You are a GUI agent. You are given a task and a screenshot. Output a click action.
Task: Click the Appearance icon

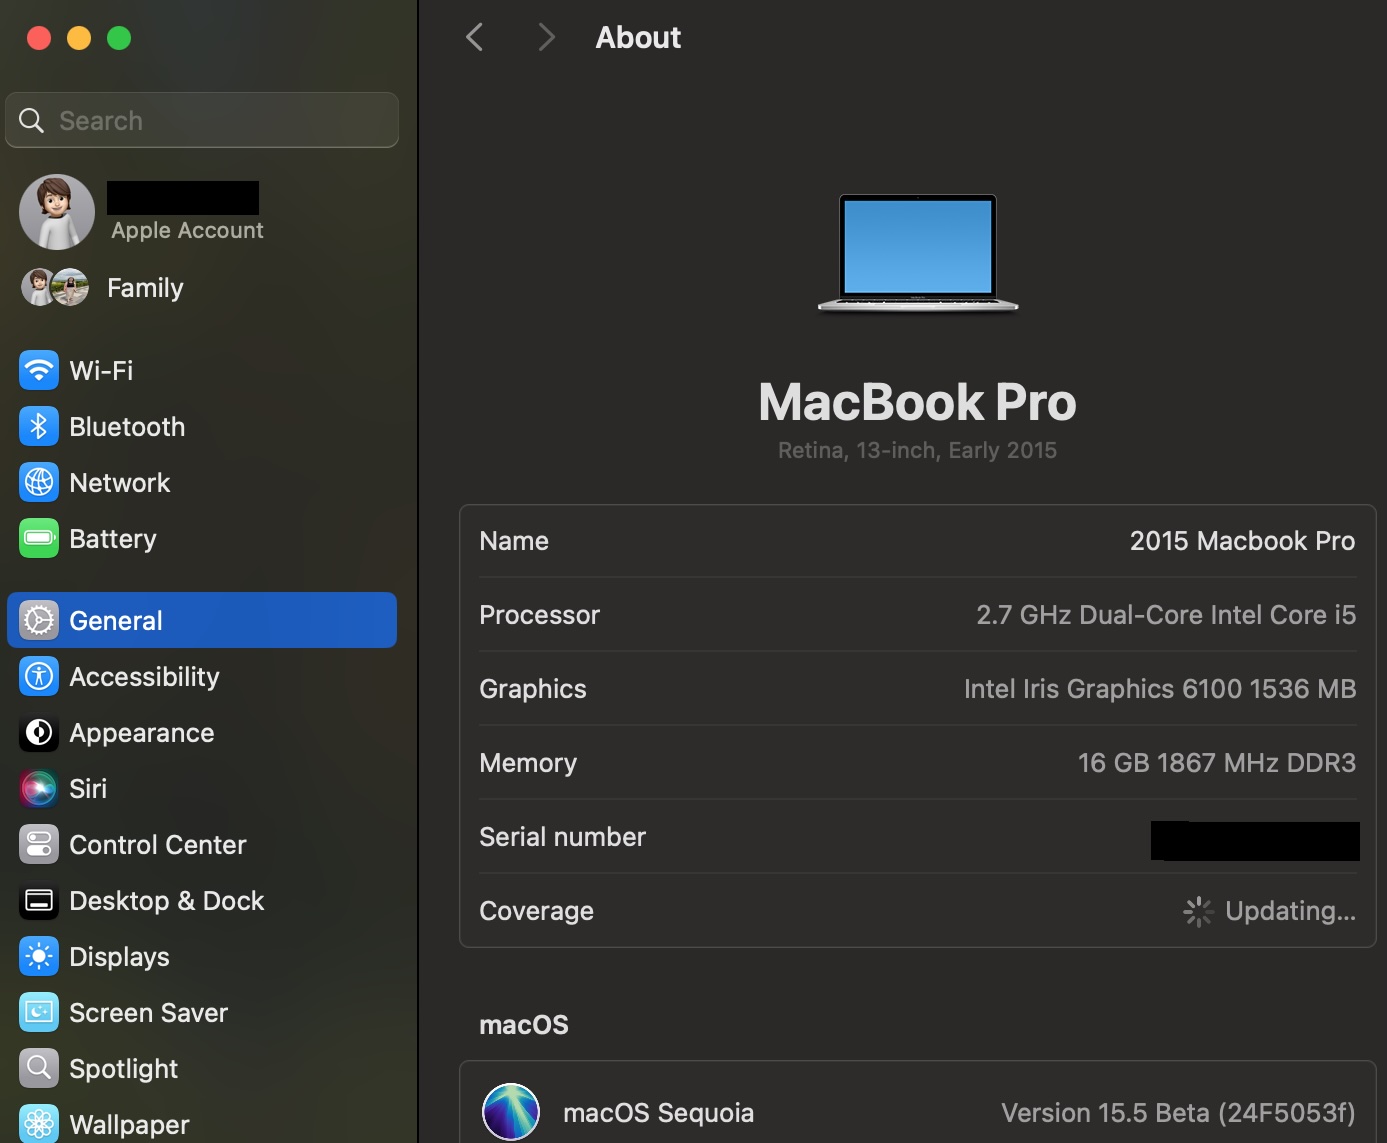tap(39, 732)
